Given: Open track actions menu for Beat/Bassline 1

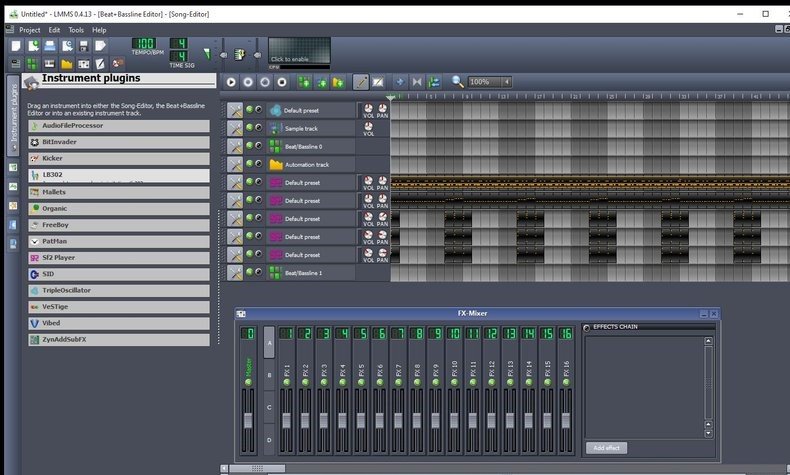Looking at the screenshot, I should (235, 273).
